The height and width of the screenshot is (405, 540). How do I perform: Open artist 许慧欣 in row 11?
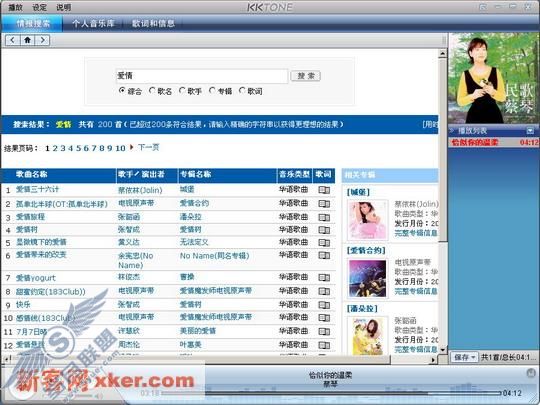(x=129, y=331)
